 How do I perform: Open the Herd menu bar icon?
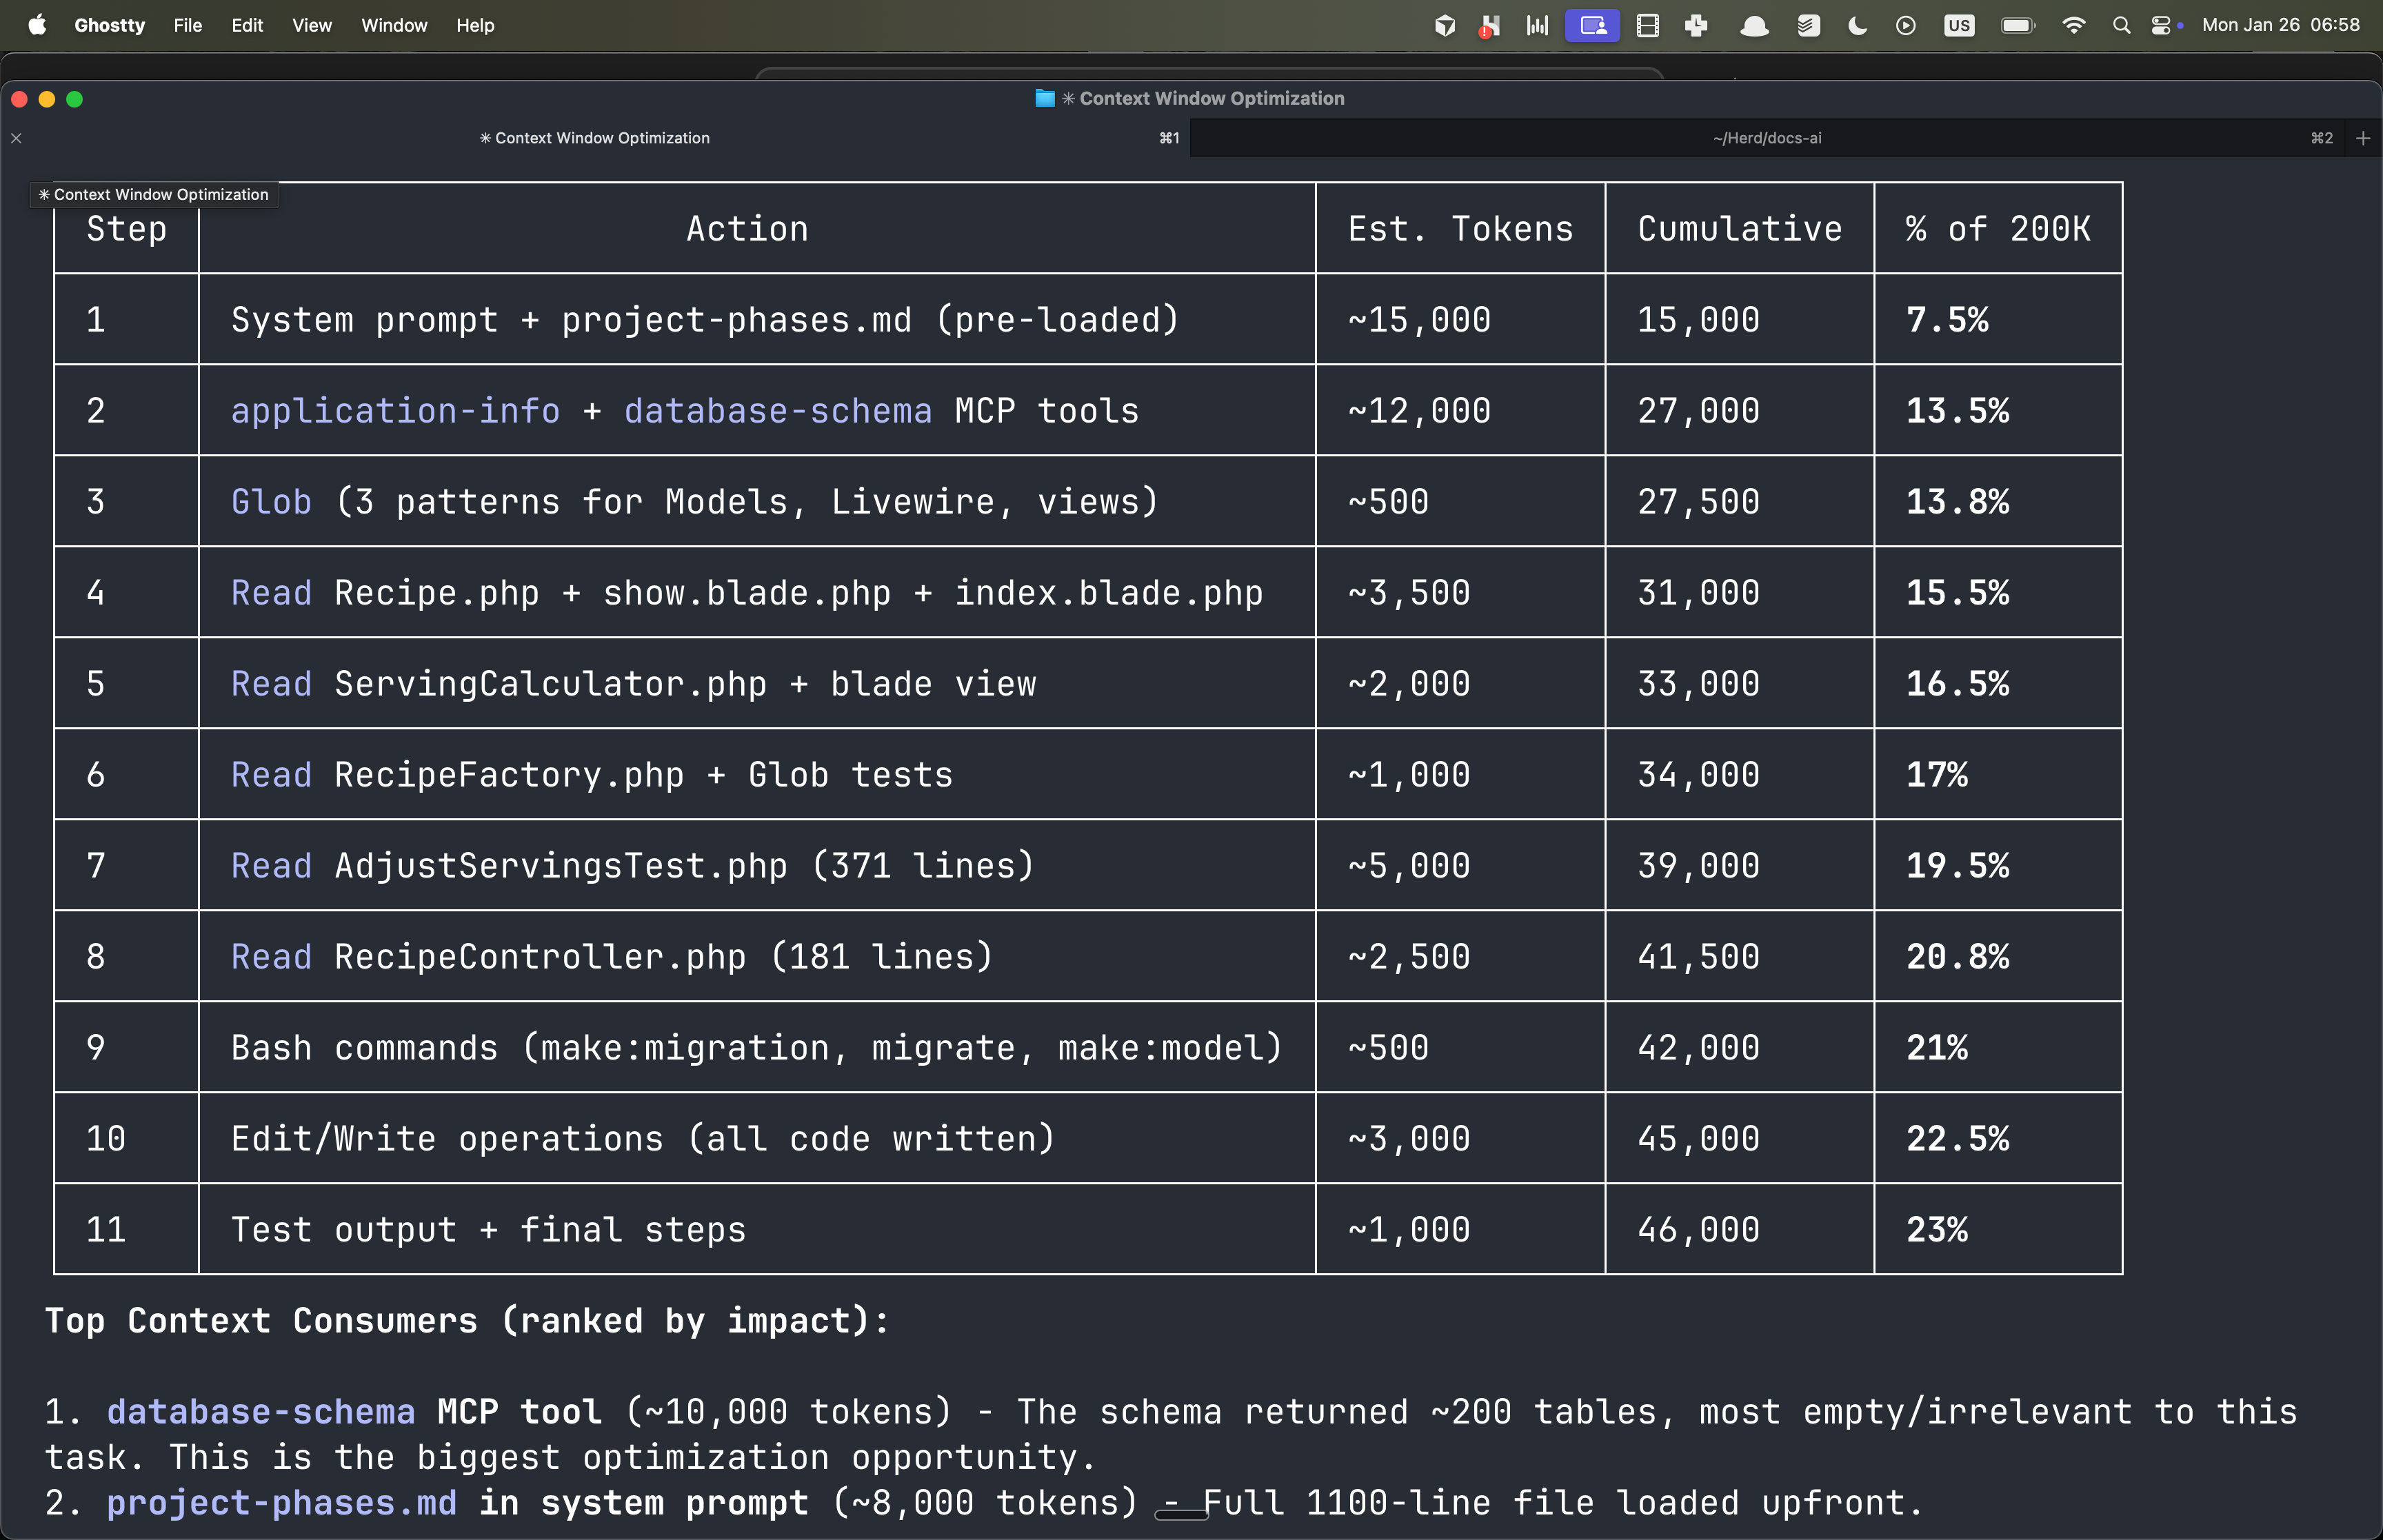coord(1490,26)
